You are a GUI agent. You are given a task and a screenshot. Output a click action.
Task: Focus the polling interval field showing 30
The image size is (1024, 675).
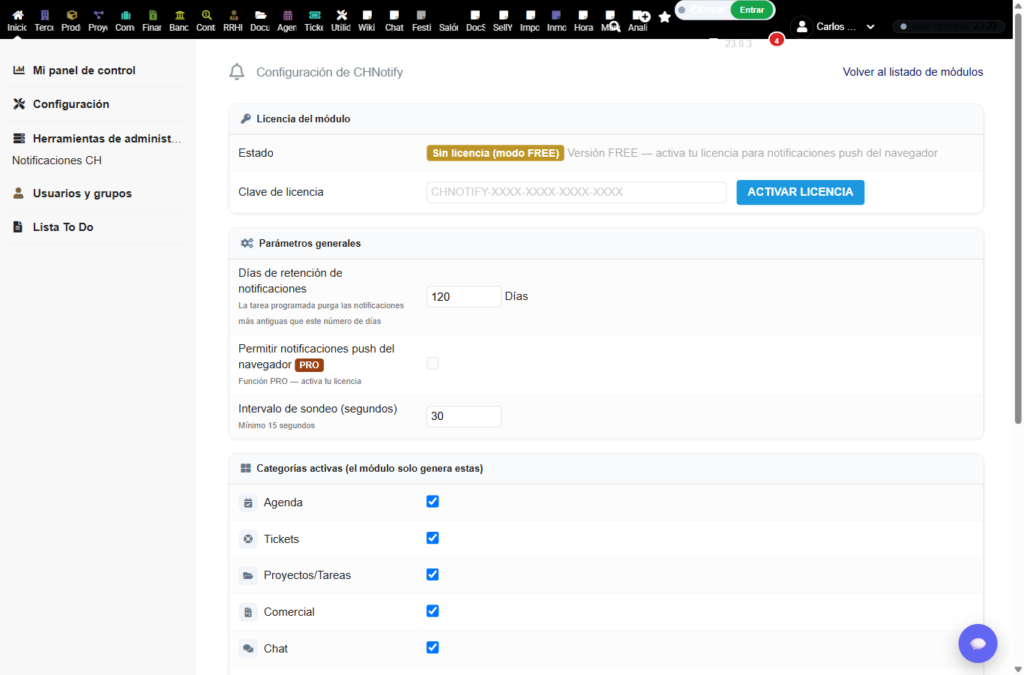point(464,416)
